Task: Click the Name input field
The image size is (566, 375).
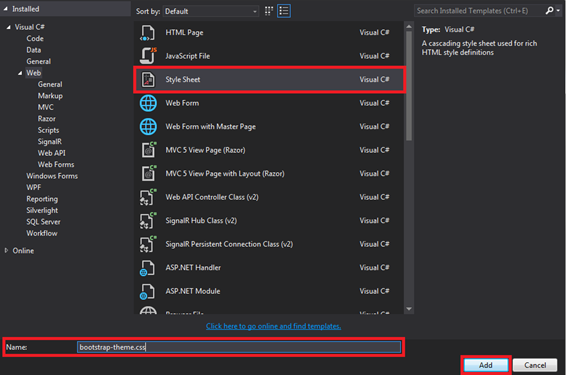Action: coord(239,347)
